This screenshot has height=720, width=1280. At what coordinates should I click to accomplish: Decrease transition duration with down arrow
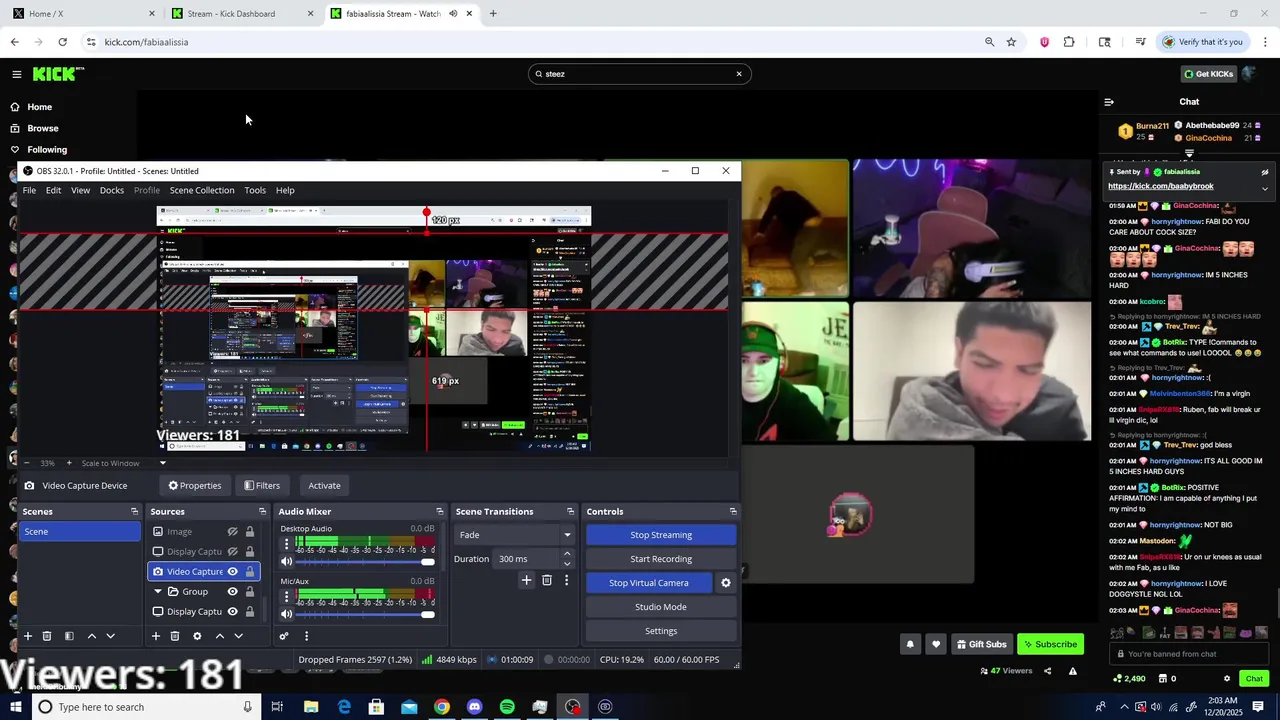pos(567,564)
